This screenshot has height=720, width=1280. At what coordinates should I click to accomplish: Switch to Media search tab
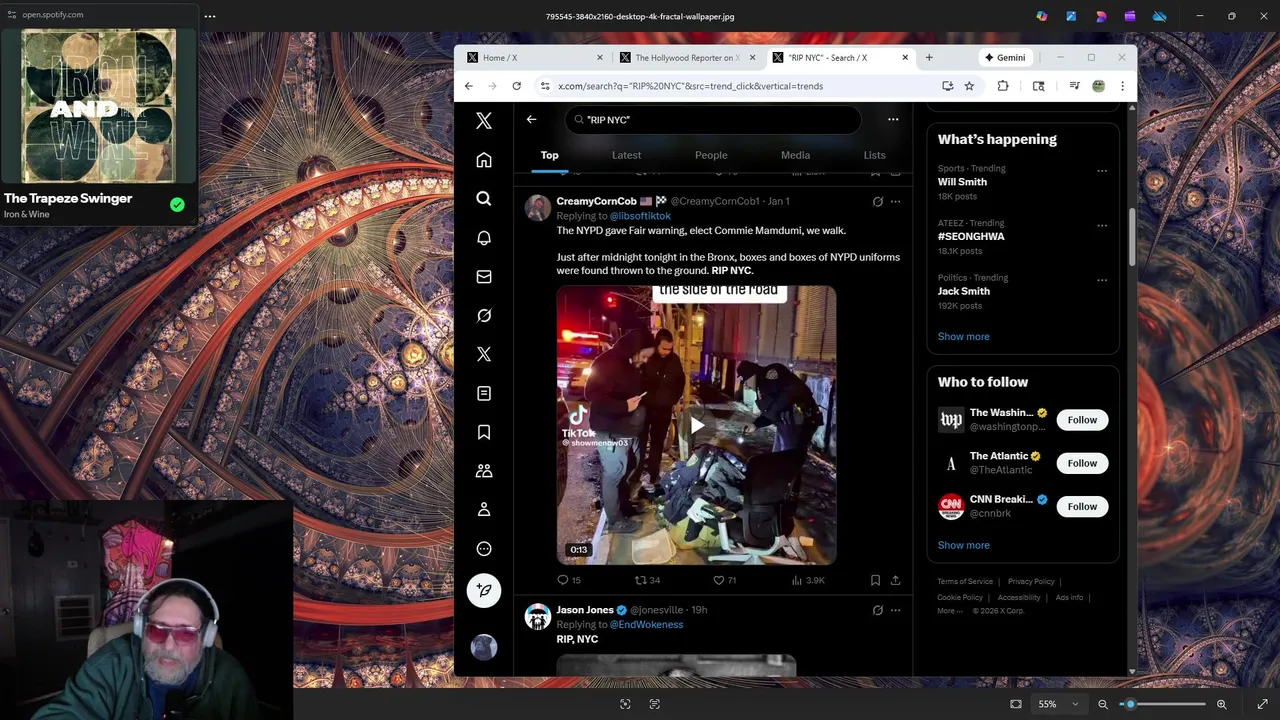(795, 155)
